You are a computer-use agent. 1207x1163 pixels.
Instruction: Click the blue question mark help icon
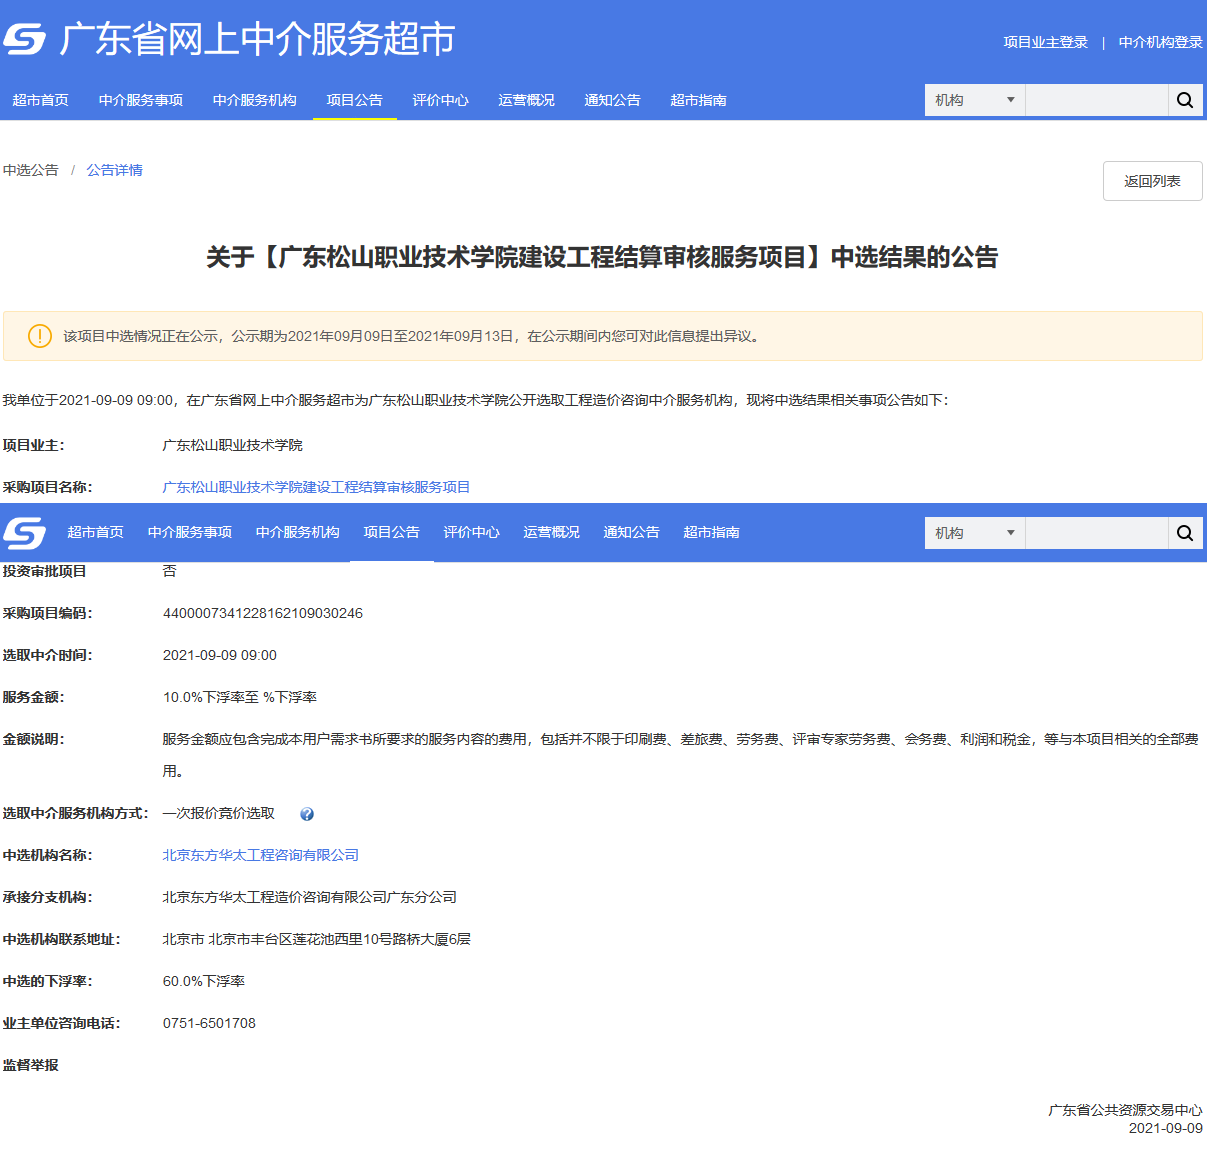307,814
